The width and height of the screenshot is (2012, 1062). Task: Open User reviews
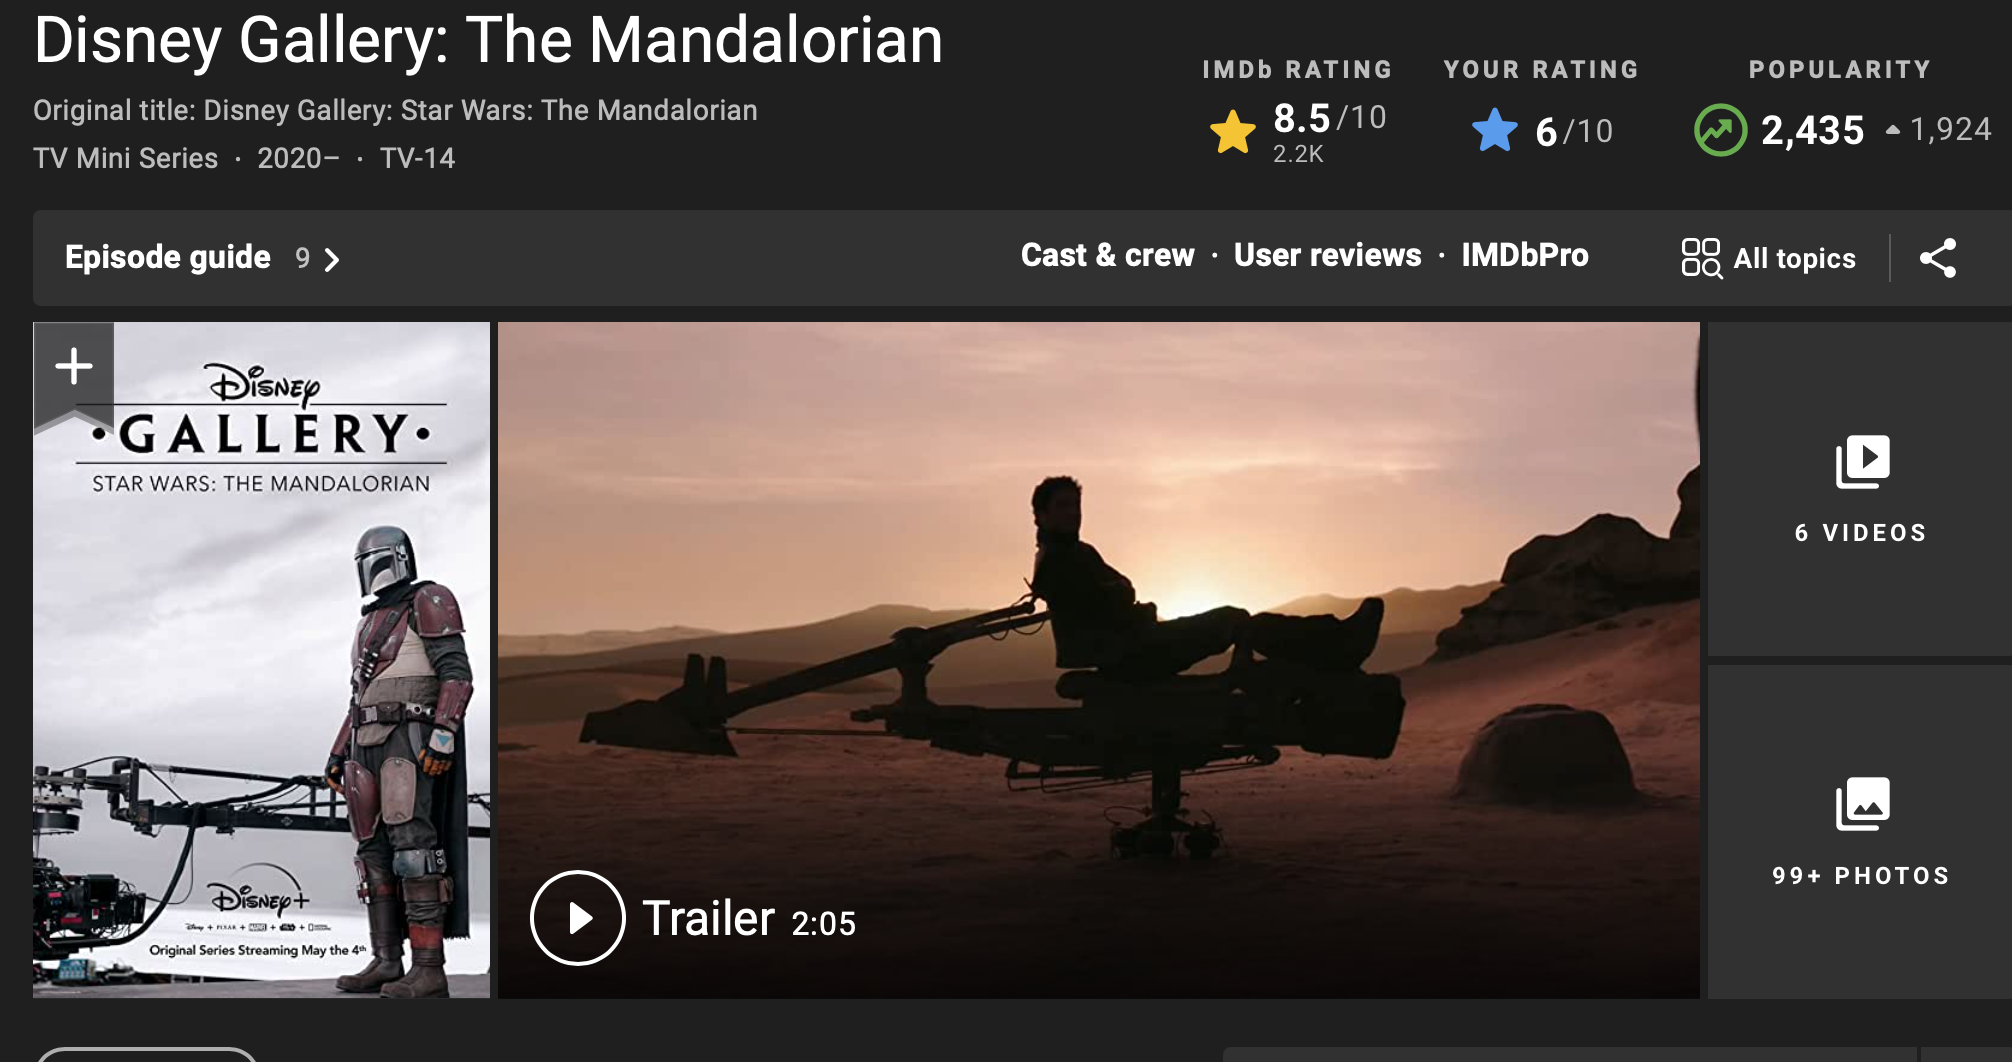tap(1327, 255)
